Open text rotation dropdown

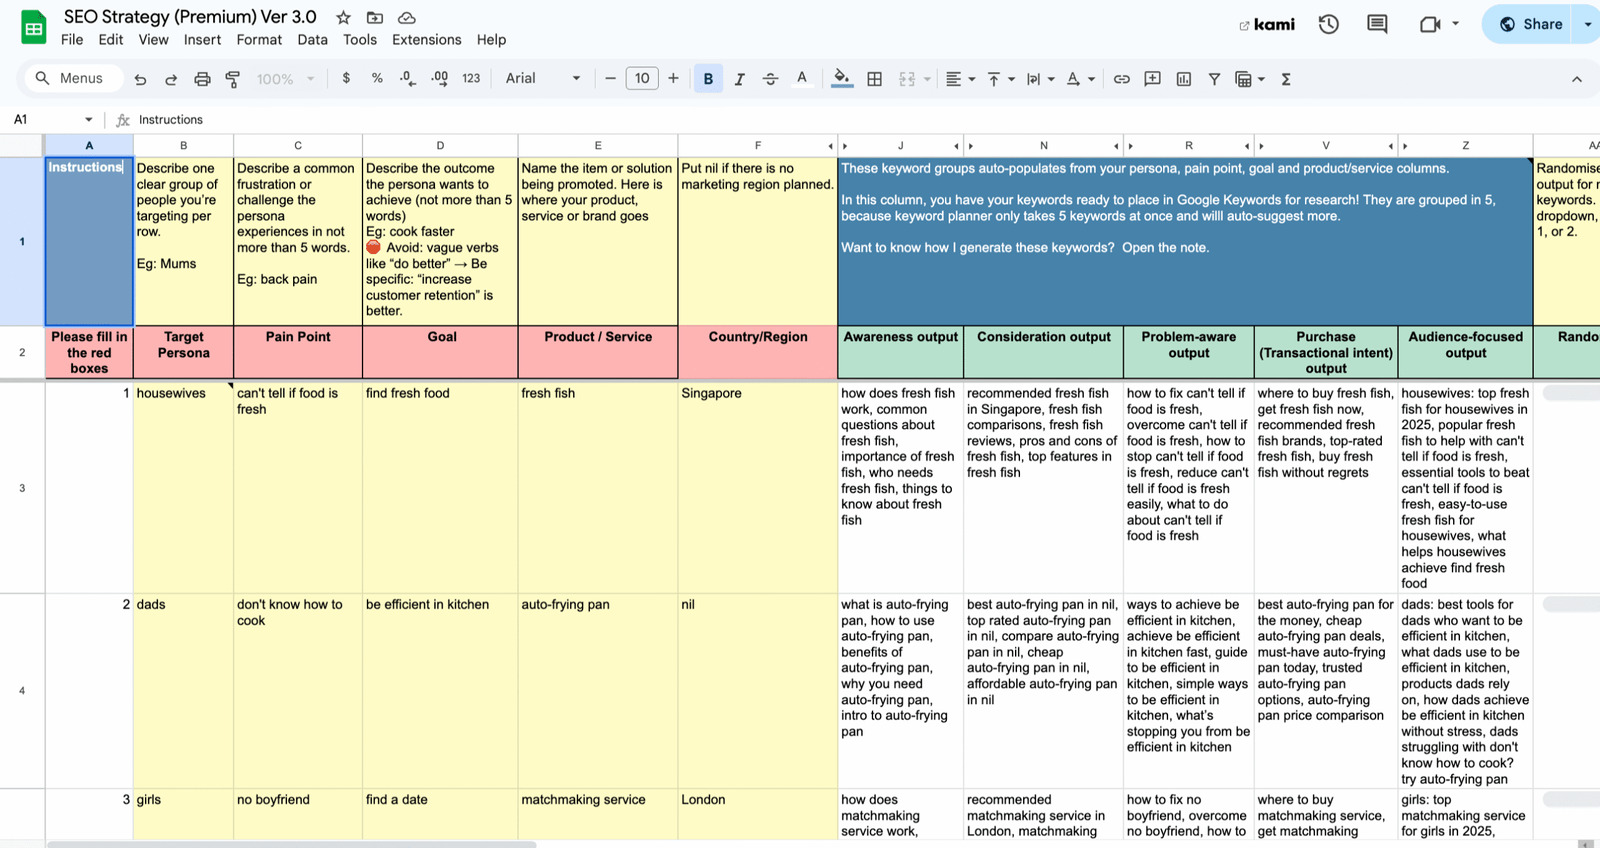(1080, 79)
